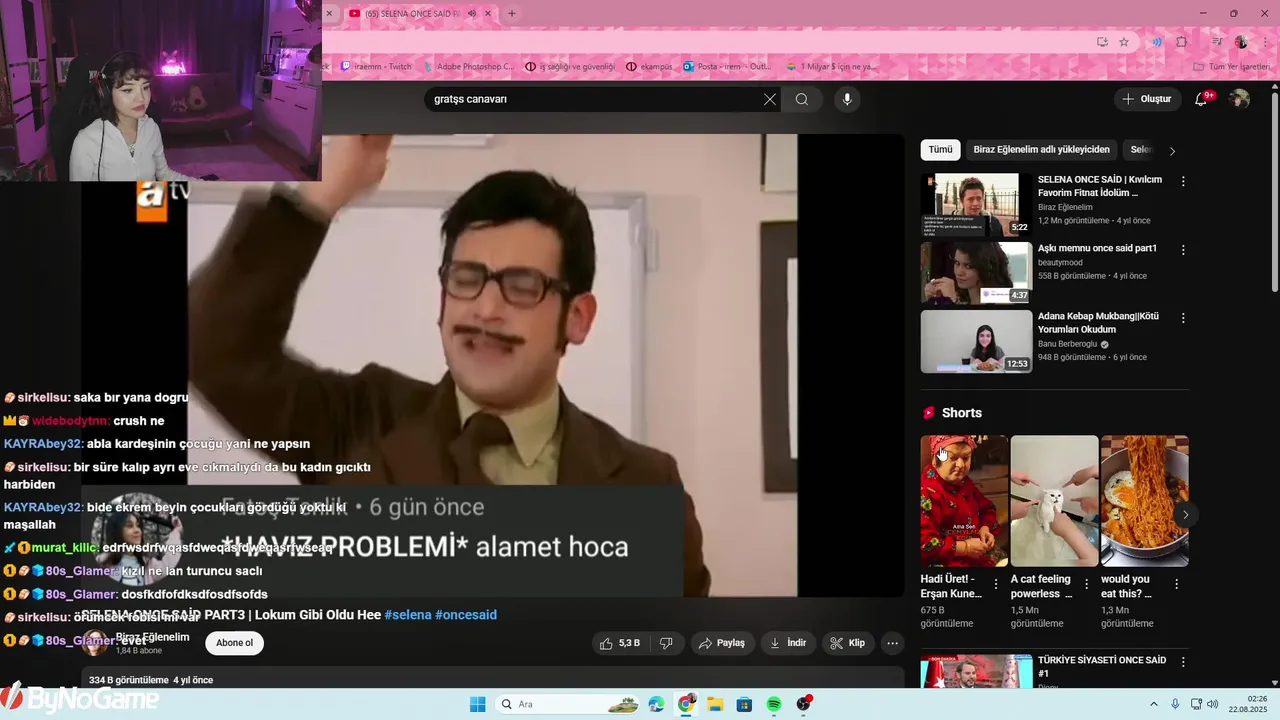Open File Explorer from taskbar
Viewport: 1280px width, 720px height.
(715, 704)
